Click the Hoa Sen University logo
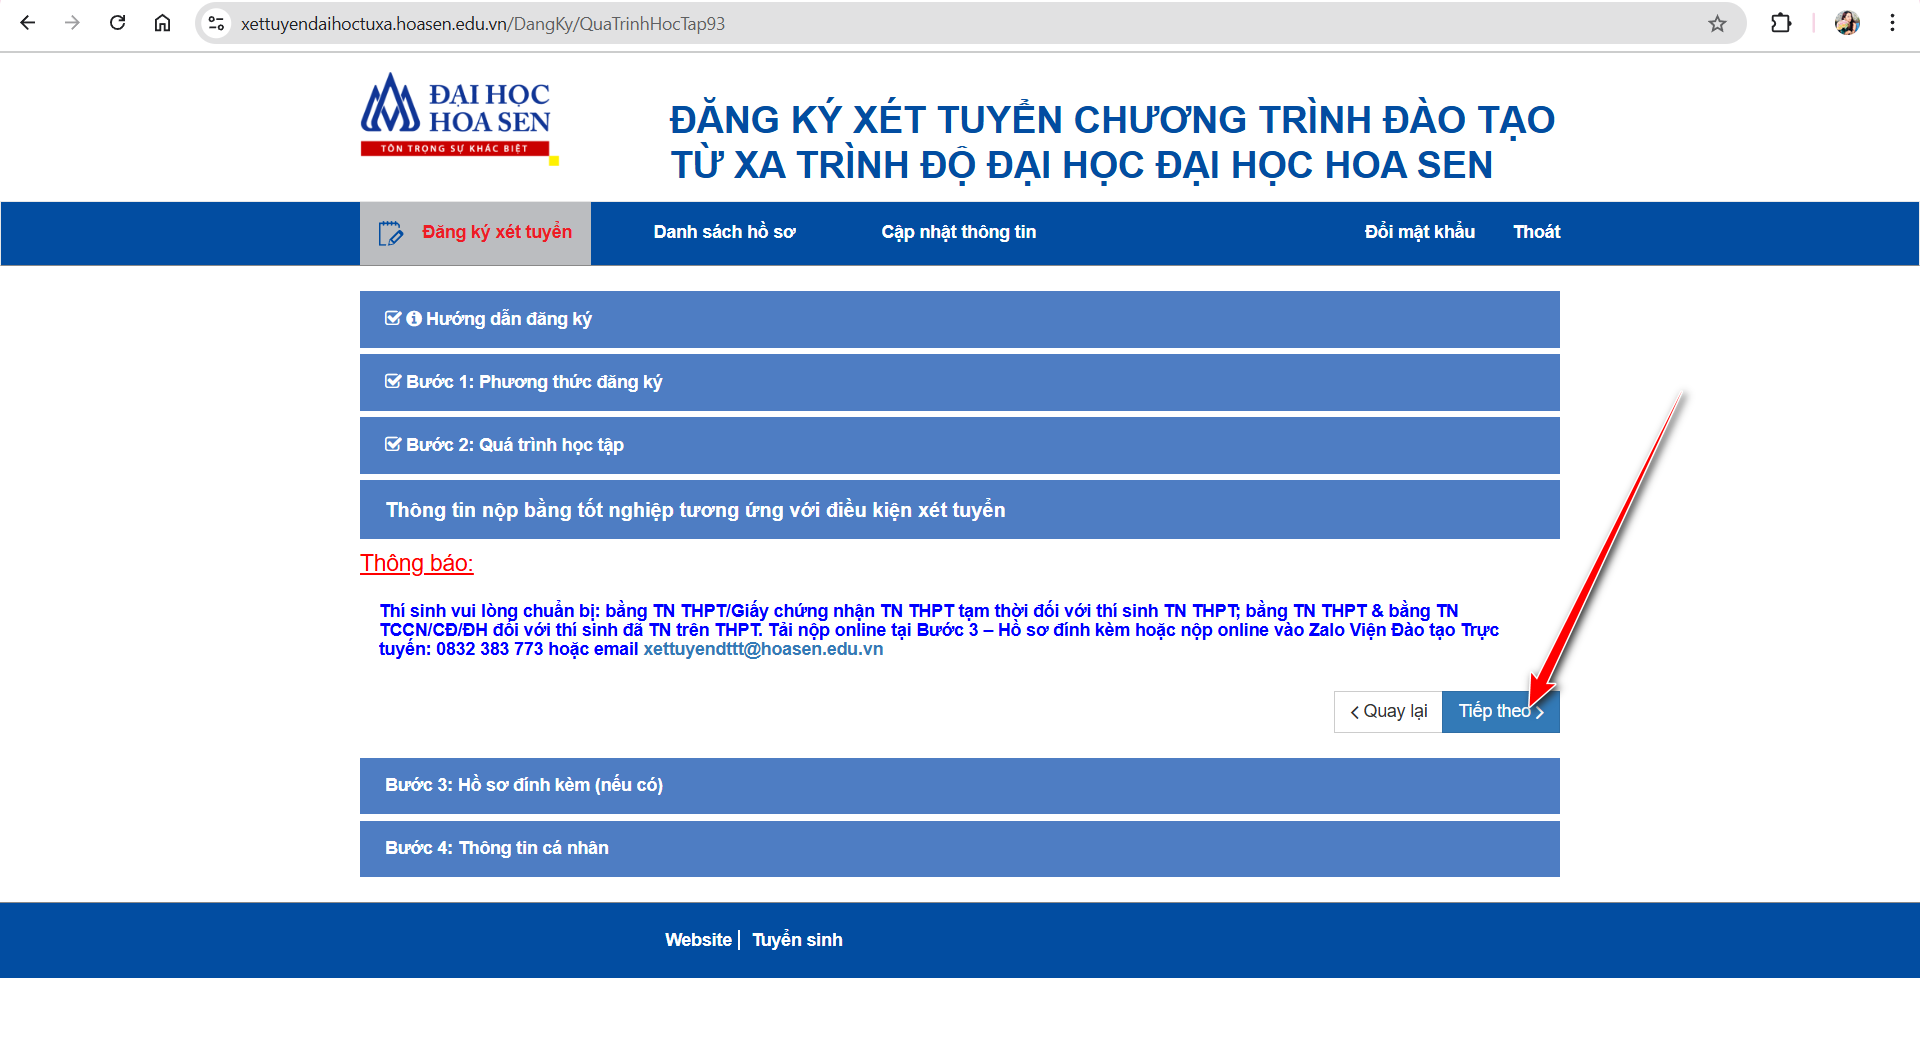 (456, 116)
